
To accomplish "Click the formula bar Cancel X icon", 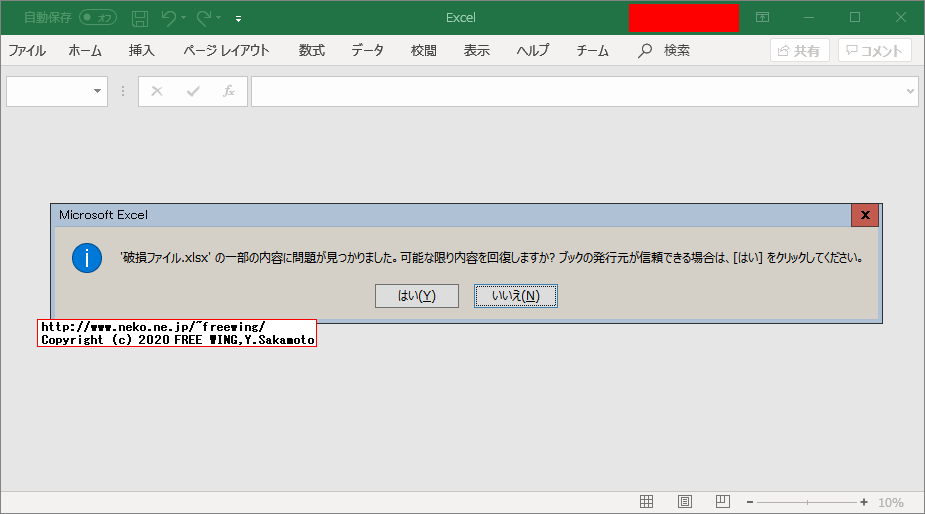I will [157, 91].
